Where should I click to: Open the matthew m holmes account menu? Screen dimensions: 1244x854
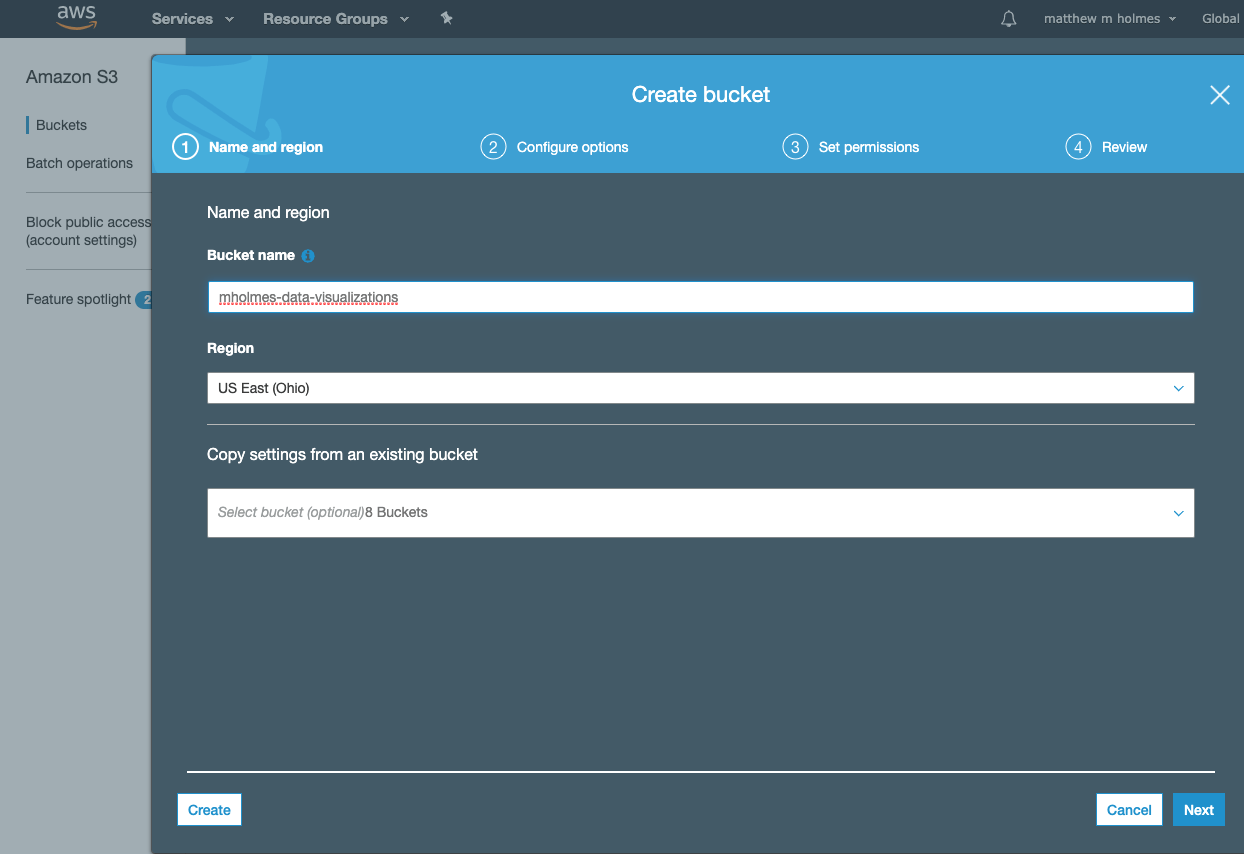(x=1110, y=19)
